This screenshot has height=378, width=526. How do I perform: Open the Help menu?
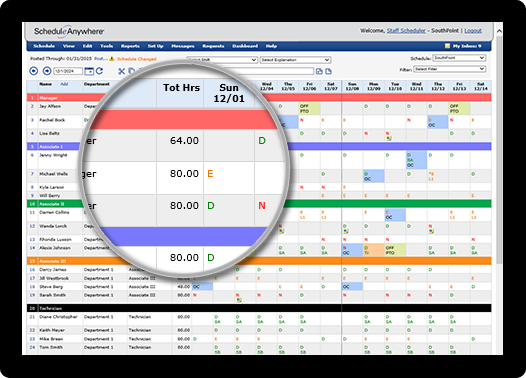click(x=271, y=46)
